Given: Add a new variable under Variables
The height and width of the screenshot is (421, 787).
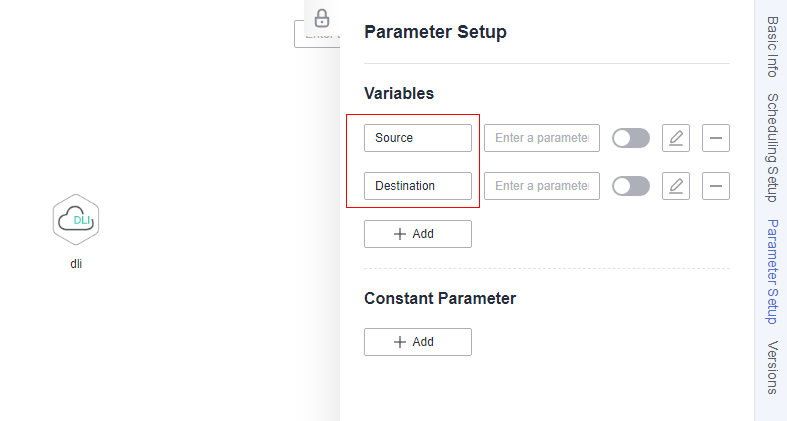Looking at the screenshot, I should [417, 234].
